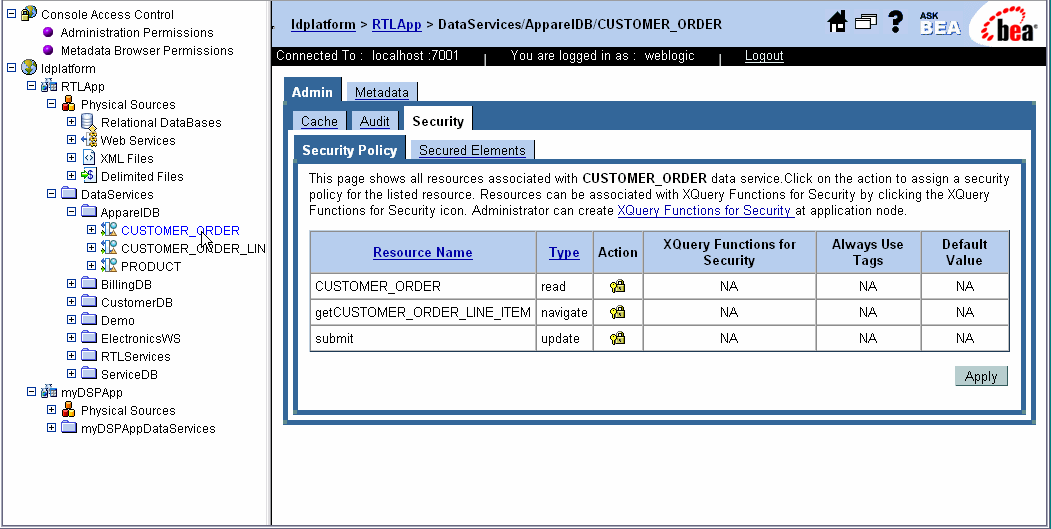Screen dimensions: 1051x529
Task: Collapse the Console Access Control node
Action: [x=11, y=13]
